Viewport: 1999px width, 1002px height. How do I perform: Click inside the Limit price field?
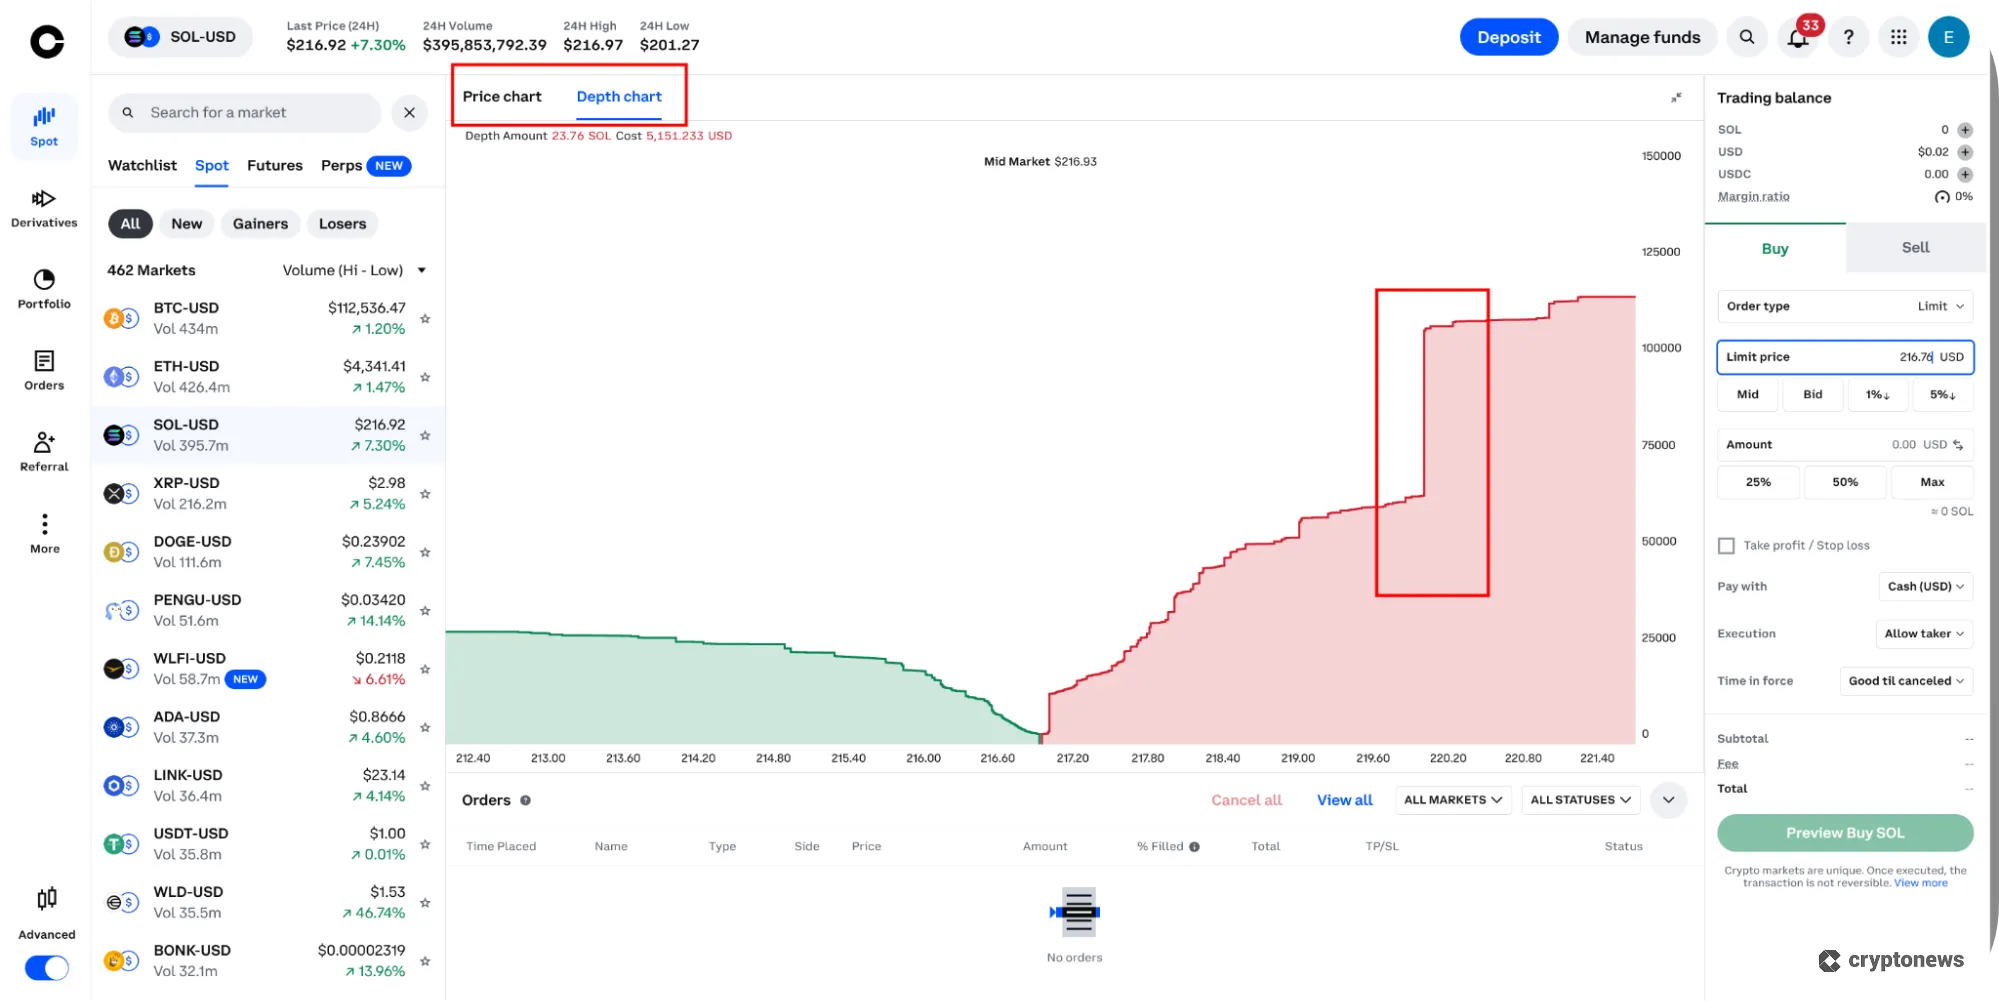point(1844,357)
